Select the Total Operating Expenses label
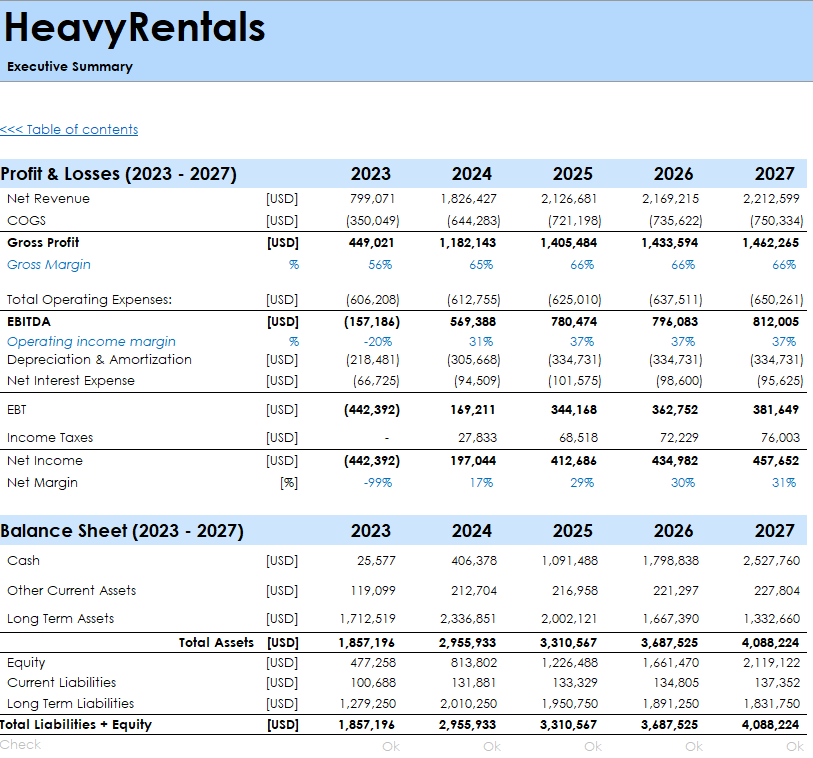 [89, 300]
